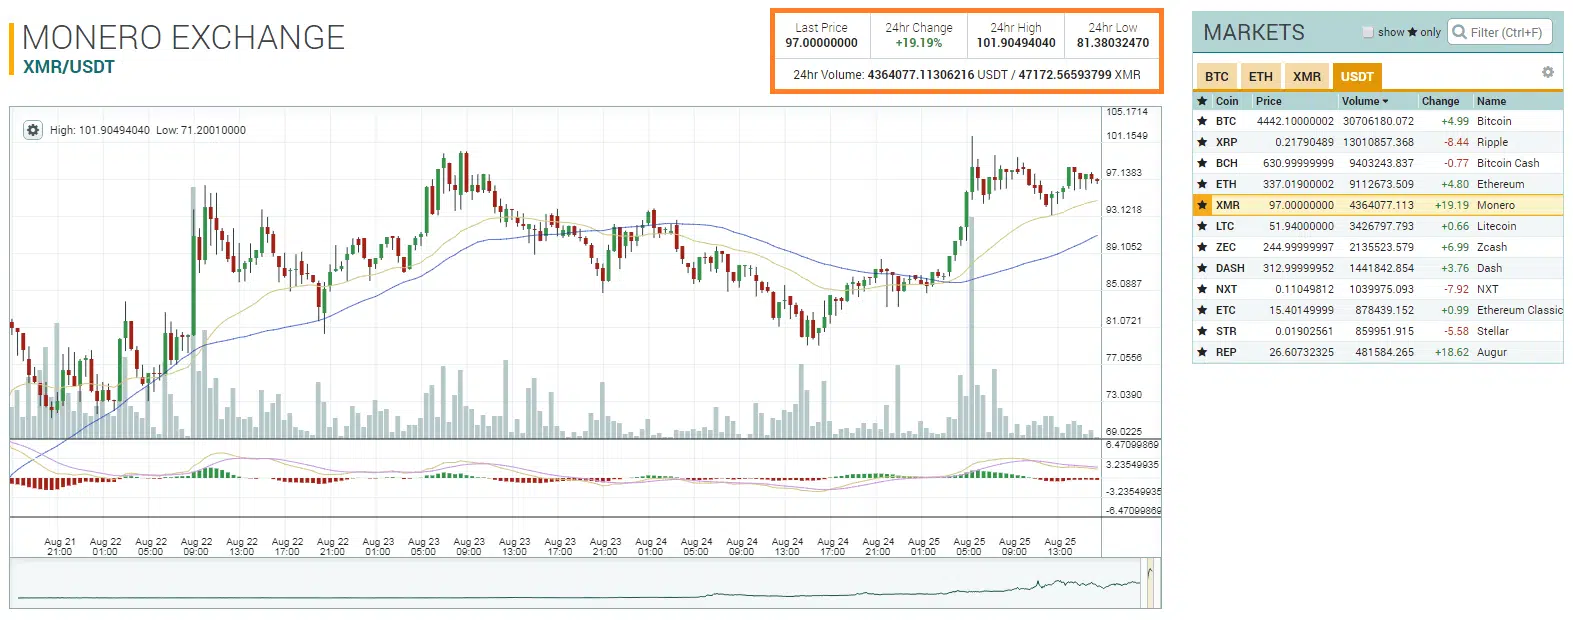Toggle favorite star for XMR row
The image size is (1573, 620).
pos(1202,205)
